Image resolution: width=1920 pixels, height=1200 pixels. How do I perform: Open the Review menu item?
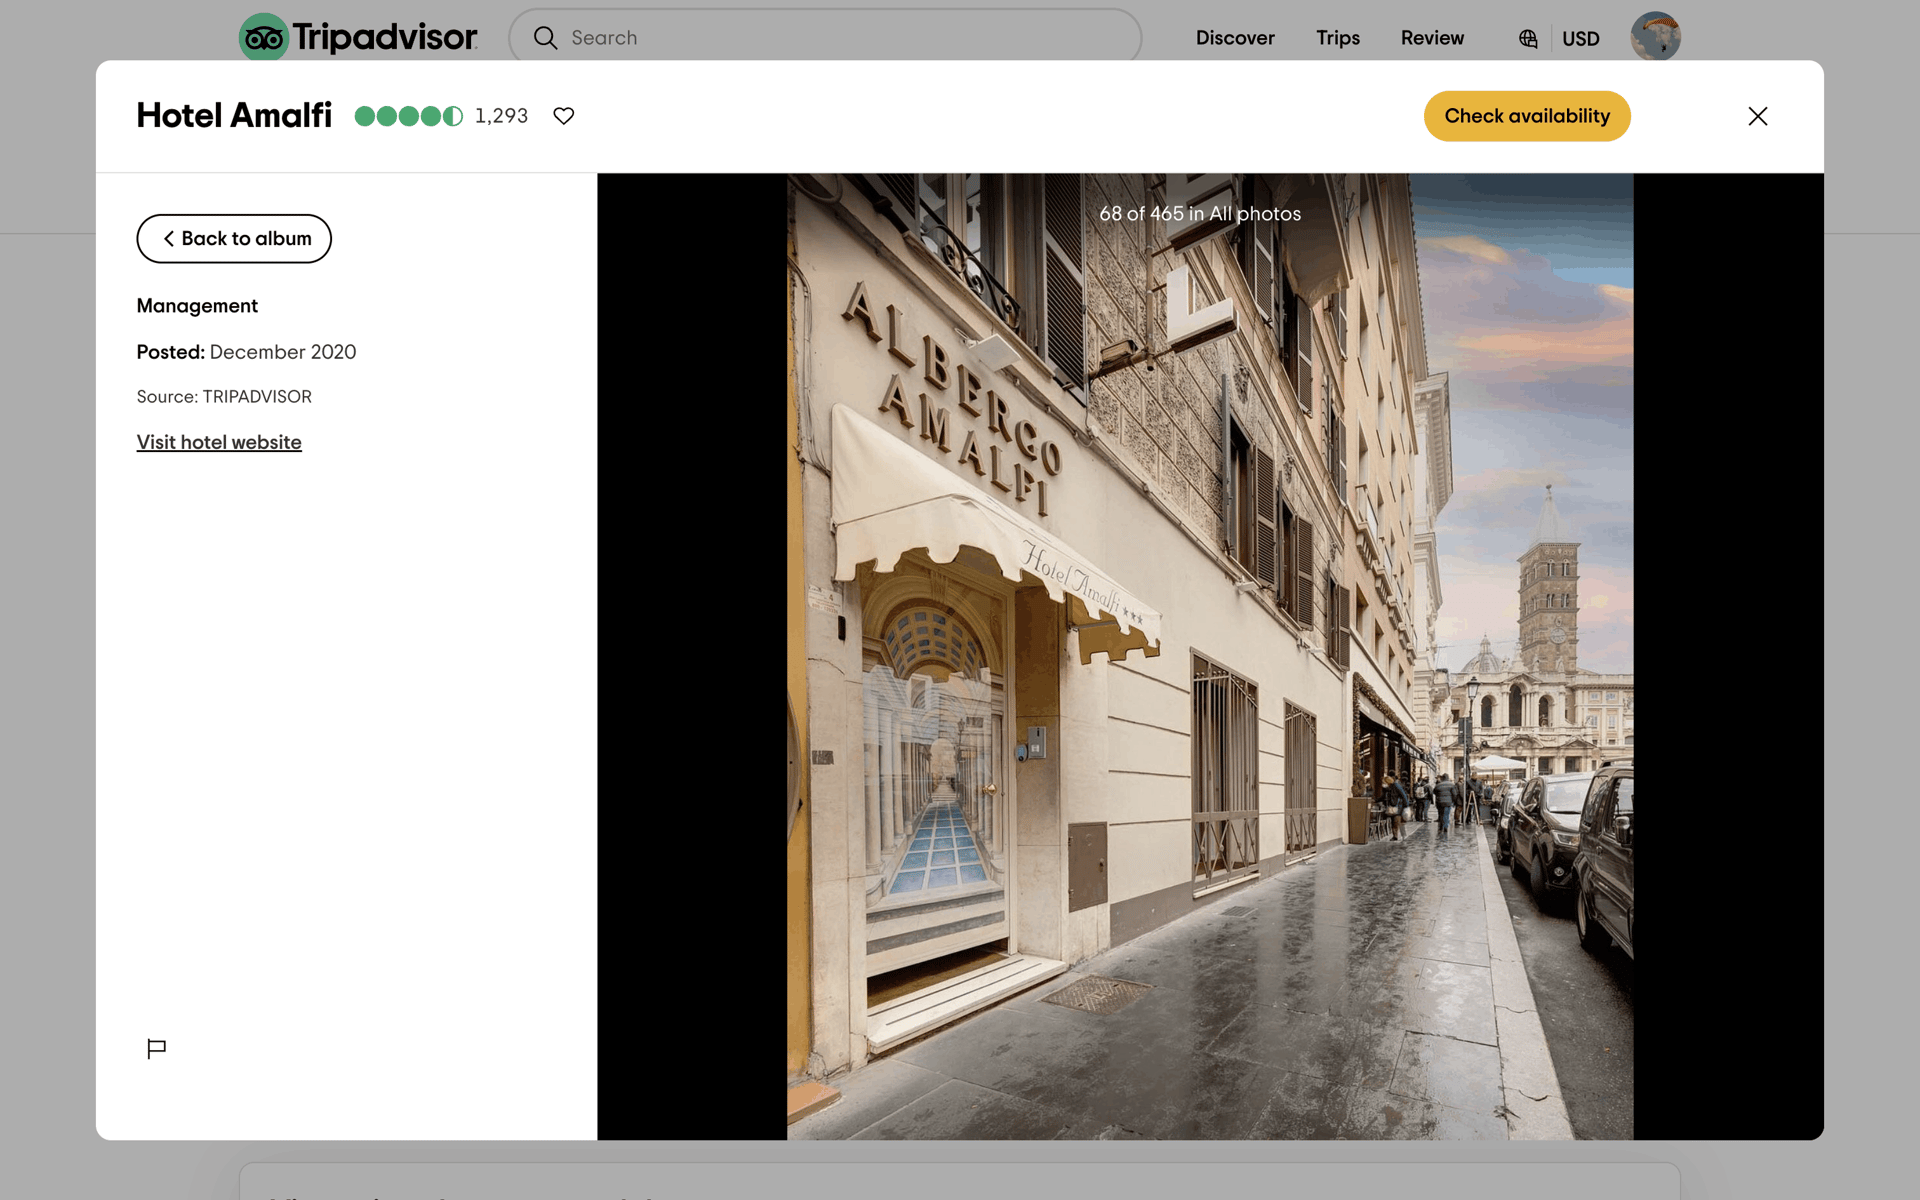(x=1432, y=38)
